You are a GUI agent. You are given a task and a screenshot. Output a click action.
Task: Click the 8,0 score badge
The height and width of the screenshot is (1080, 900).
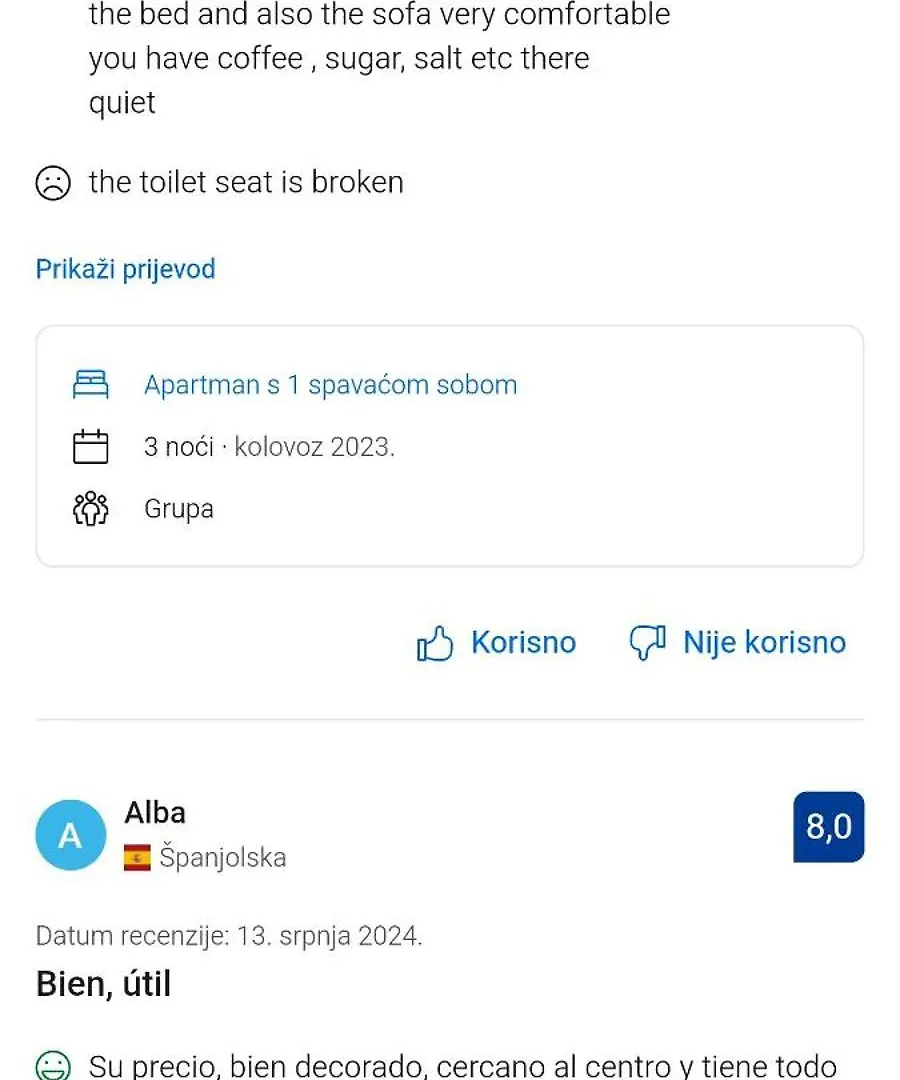point(828,827)
